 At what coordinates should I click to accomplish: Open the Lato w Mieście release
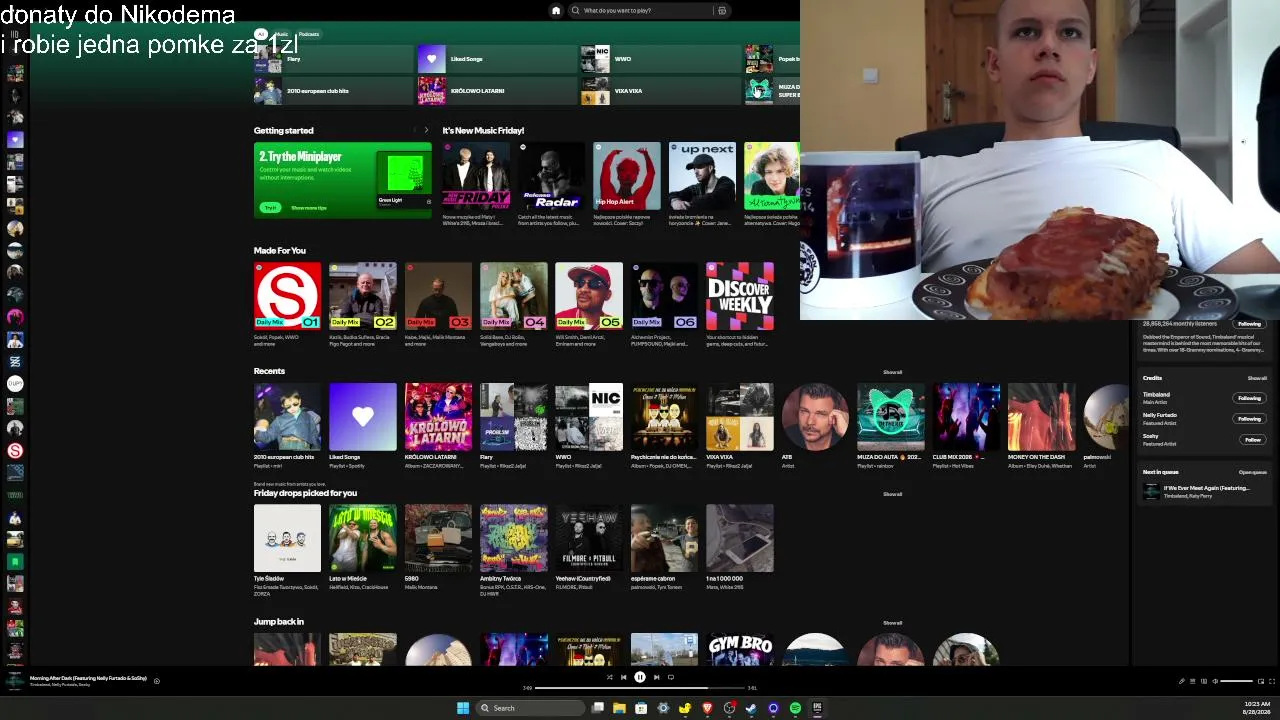coord(363,538)
